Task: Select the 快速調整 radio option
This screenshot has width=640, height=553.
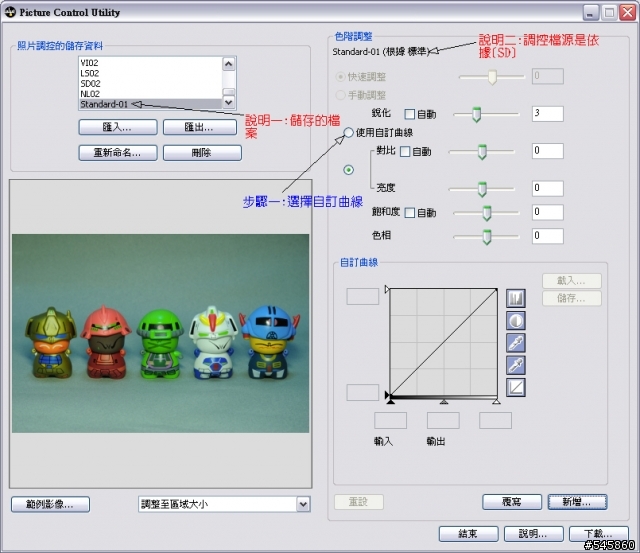Action: click(x=340, y=76)
